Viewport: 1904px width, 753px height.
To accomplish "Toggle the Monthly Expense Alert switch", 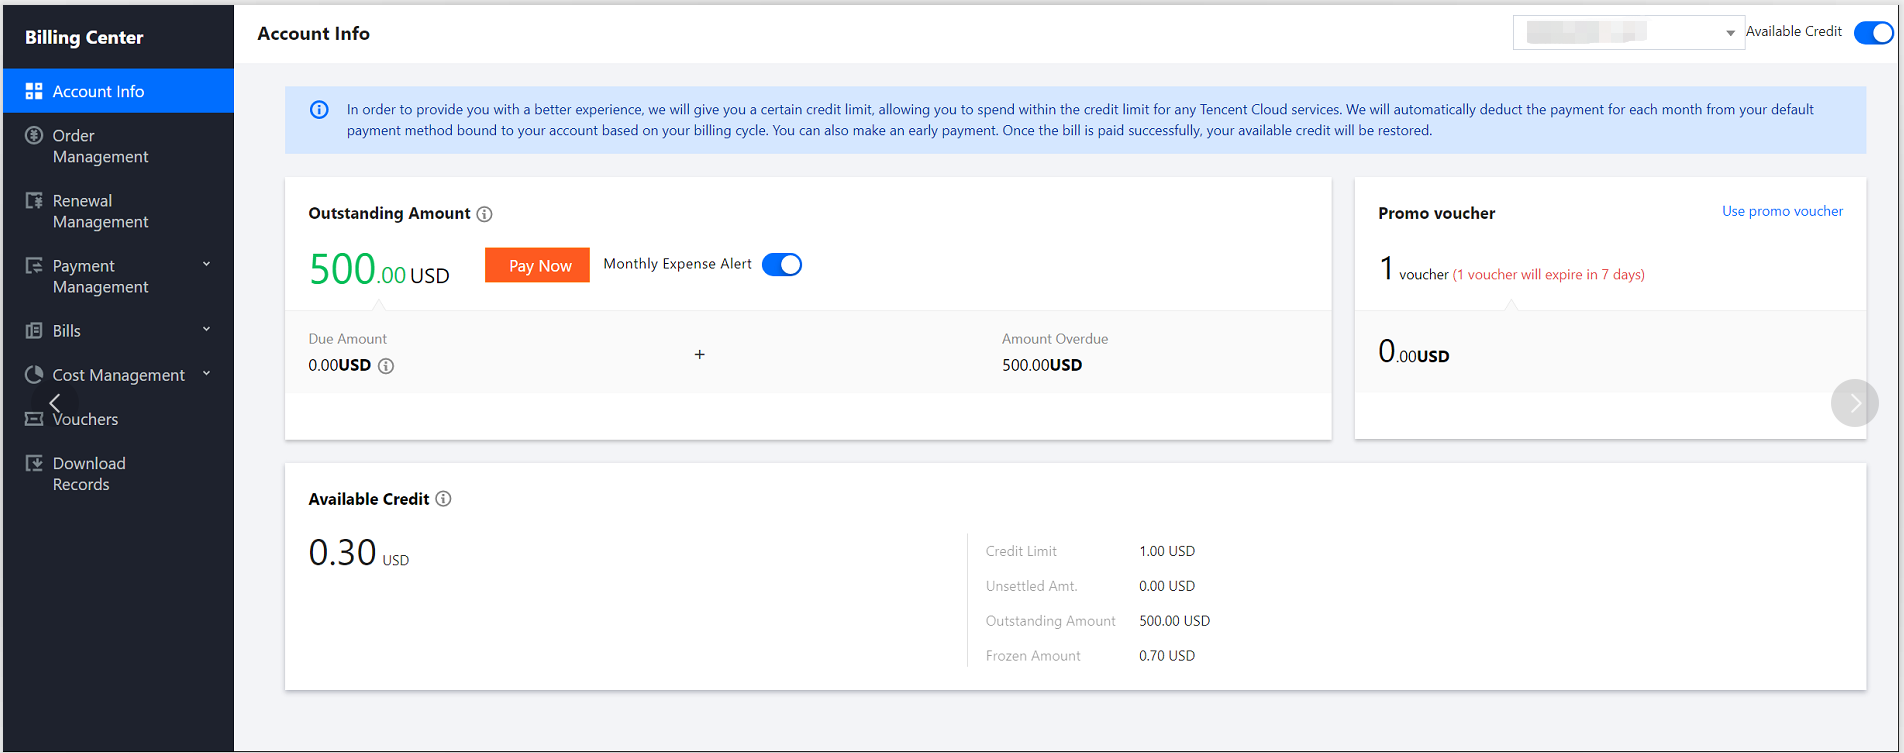I will click(x=782, y=265).
